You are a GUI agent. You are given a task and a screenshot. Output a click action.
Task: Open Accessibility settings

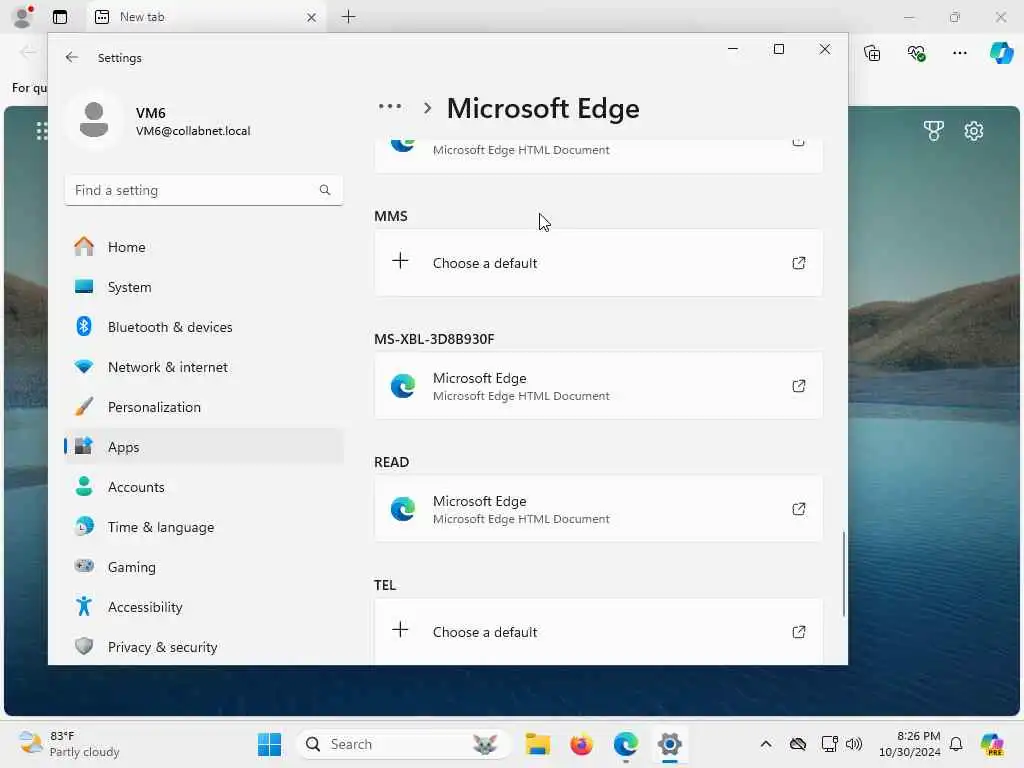(204, 607)
